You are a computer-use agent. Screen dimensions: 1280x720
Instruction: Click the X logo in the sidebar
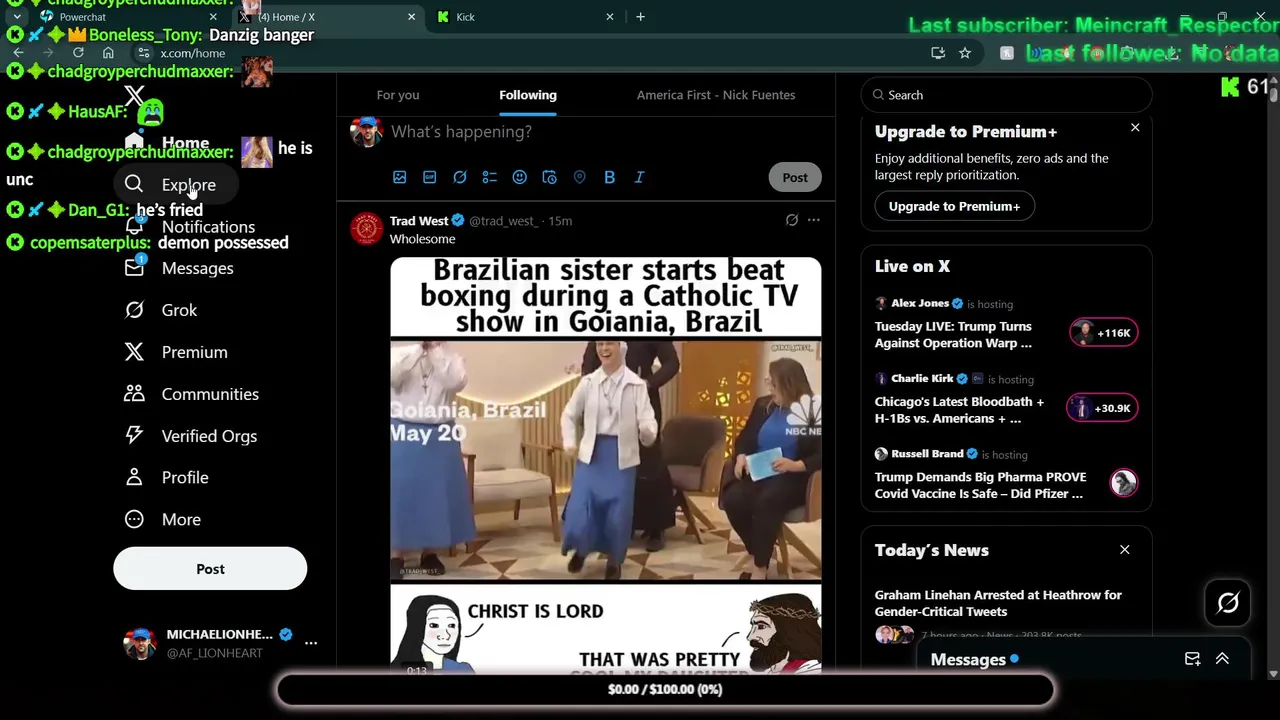pos(134,97)
